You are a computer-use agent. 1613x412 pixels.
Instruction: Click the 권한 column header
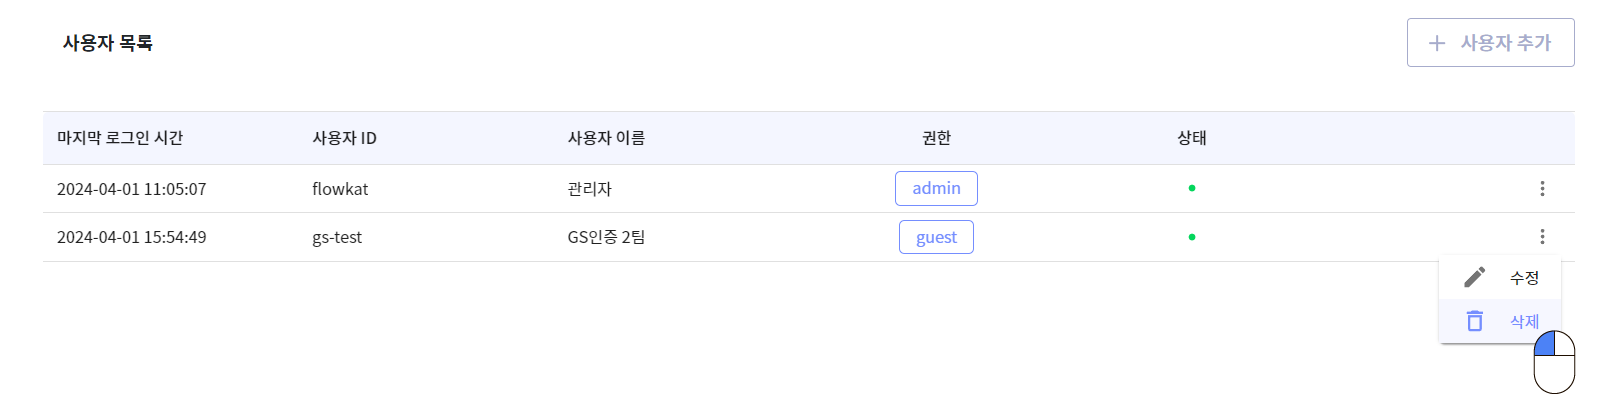pyautogui.click(x=936, y=138)
